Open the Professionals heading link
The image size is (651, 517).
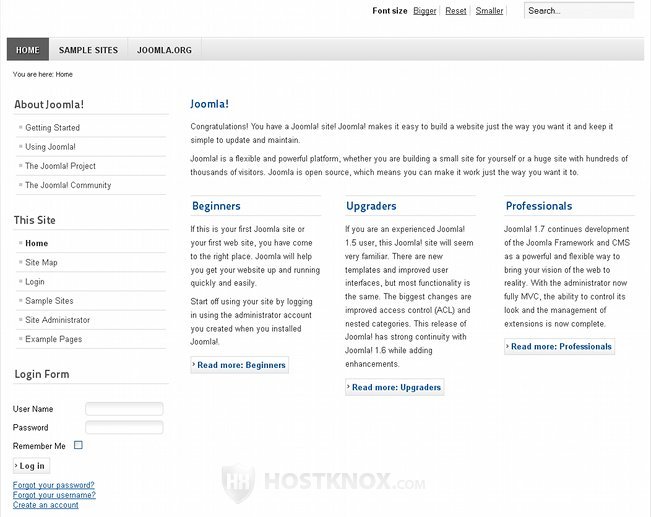539,206
